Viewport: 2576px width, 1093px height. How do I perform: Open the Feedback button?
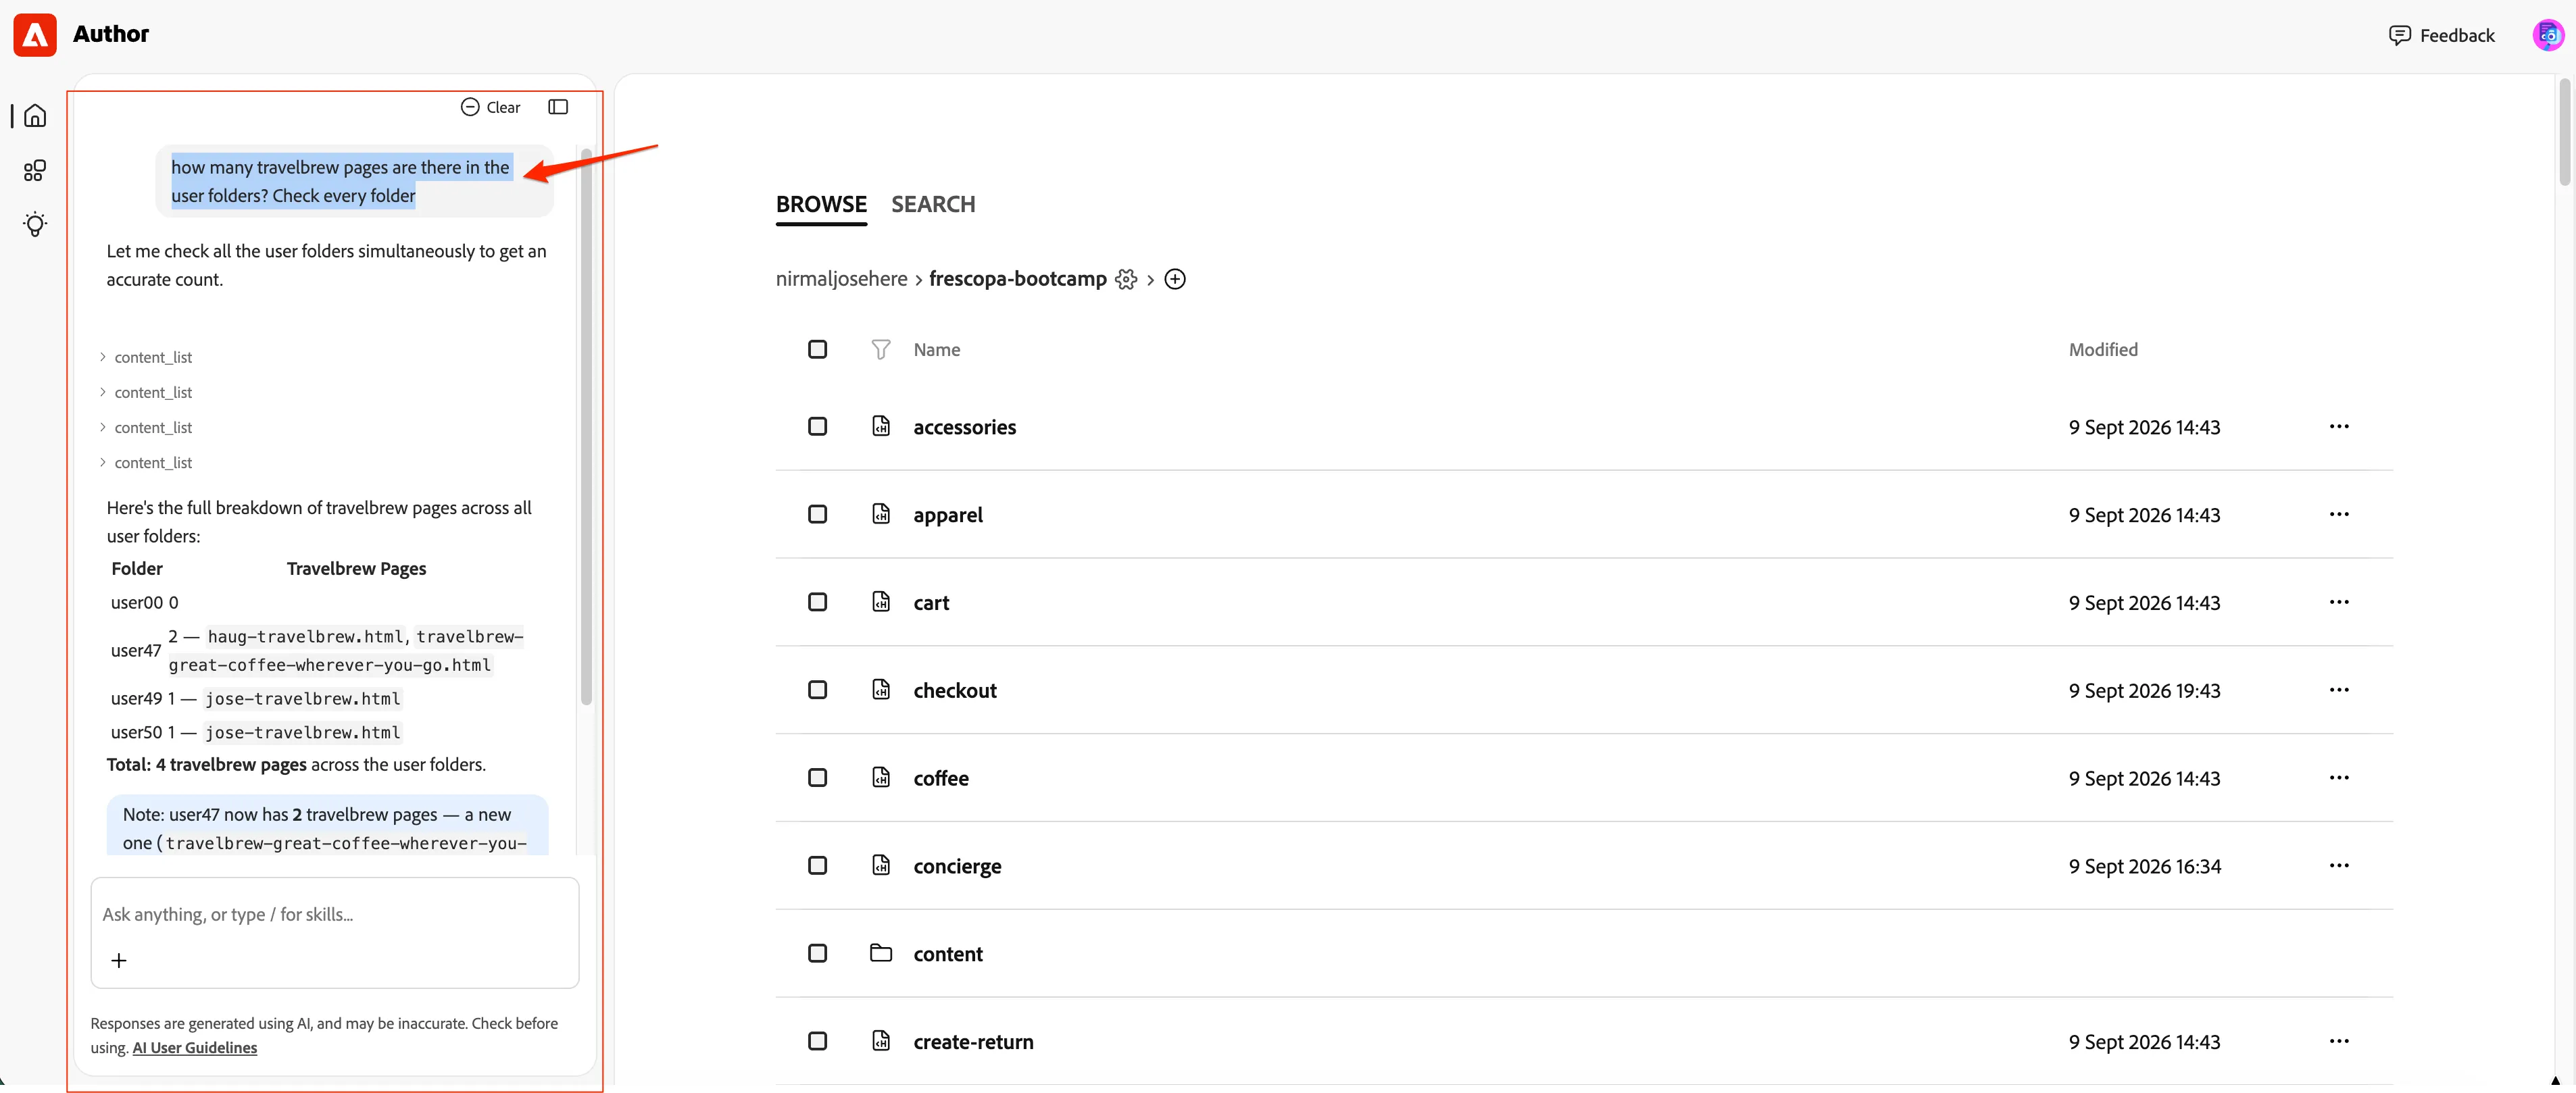[x=2441, y=36]
